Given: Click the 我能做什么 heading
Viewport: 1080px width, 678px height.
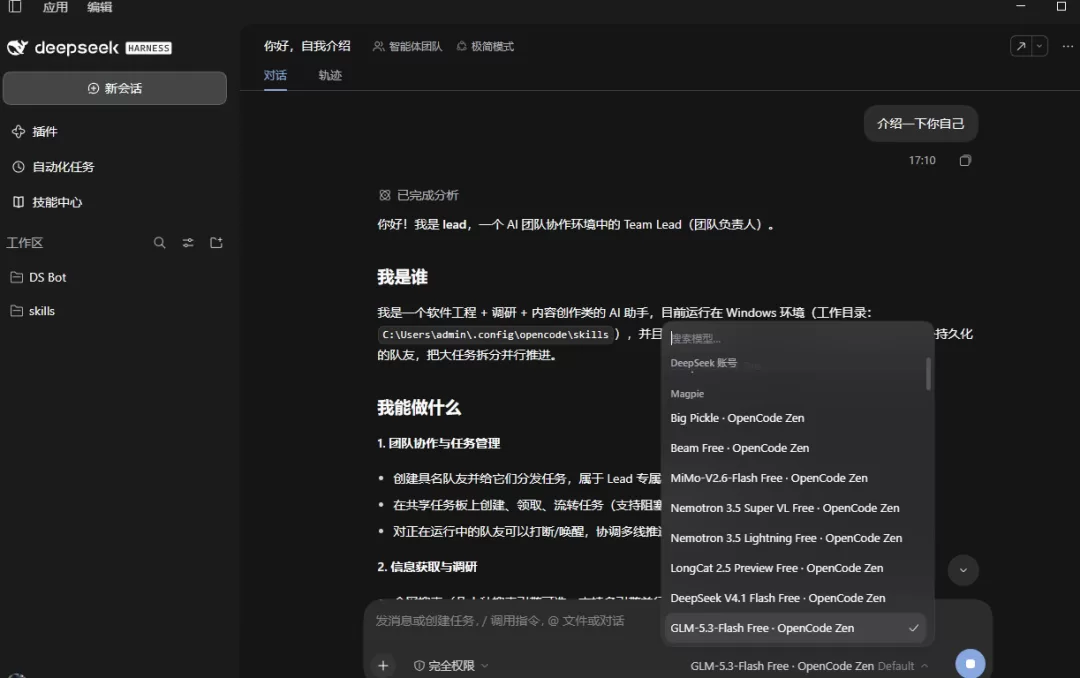Looking at the screenshot, I should tap(419, 407).
